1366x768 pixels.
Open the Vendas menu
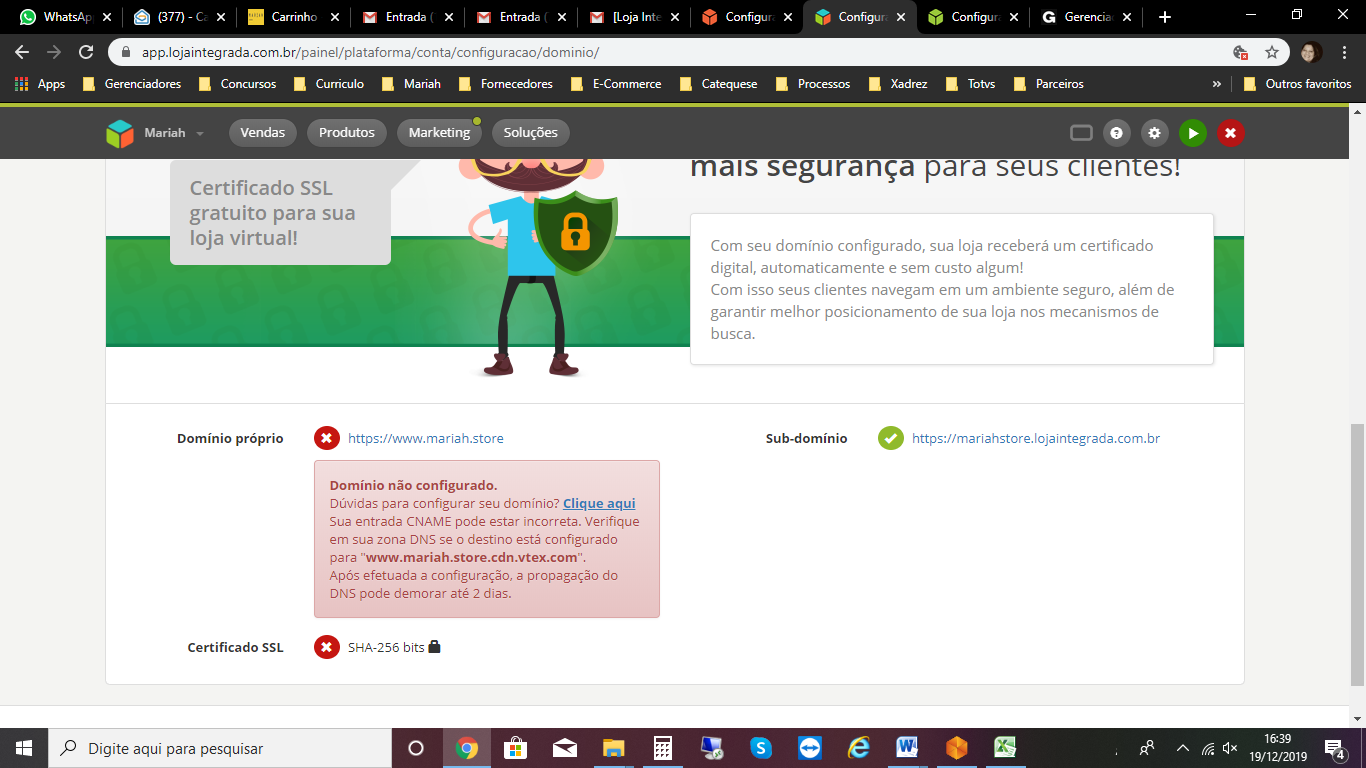click(x=263, y=133)
